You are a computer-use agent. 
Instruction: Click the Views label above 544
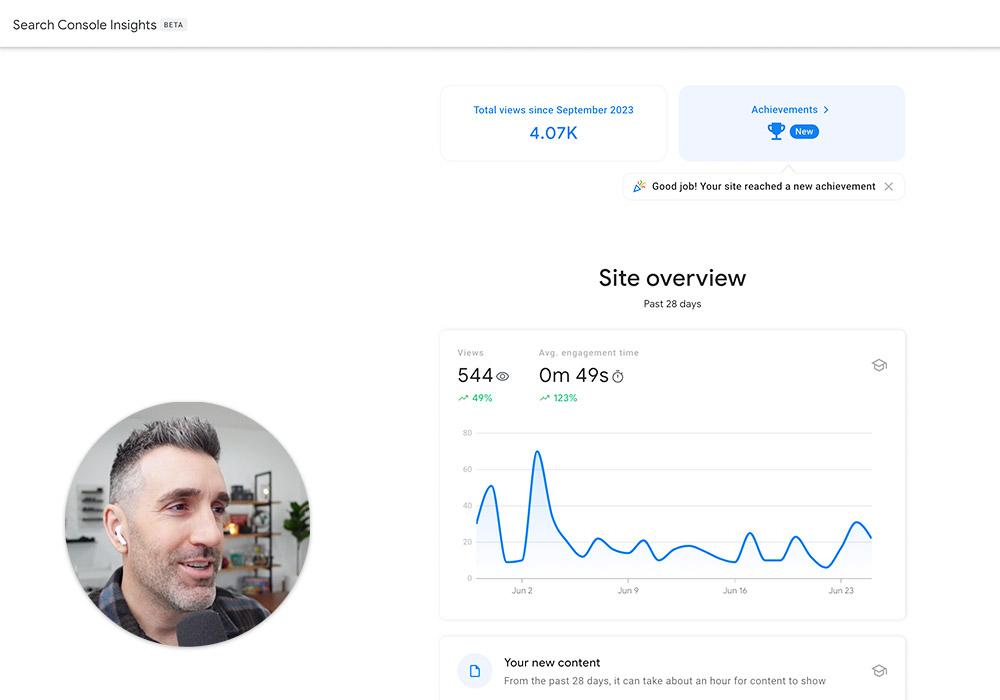pos(470,353)
